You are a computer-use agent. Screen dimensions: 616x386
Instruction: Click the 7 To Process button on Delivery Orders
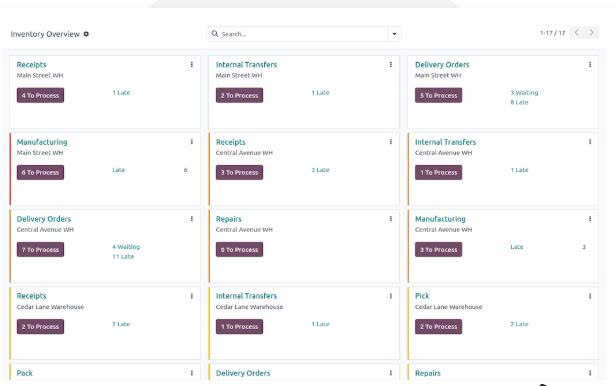point(40,250)
